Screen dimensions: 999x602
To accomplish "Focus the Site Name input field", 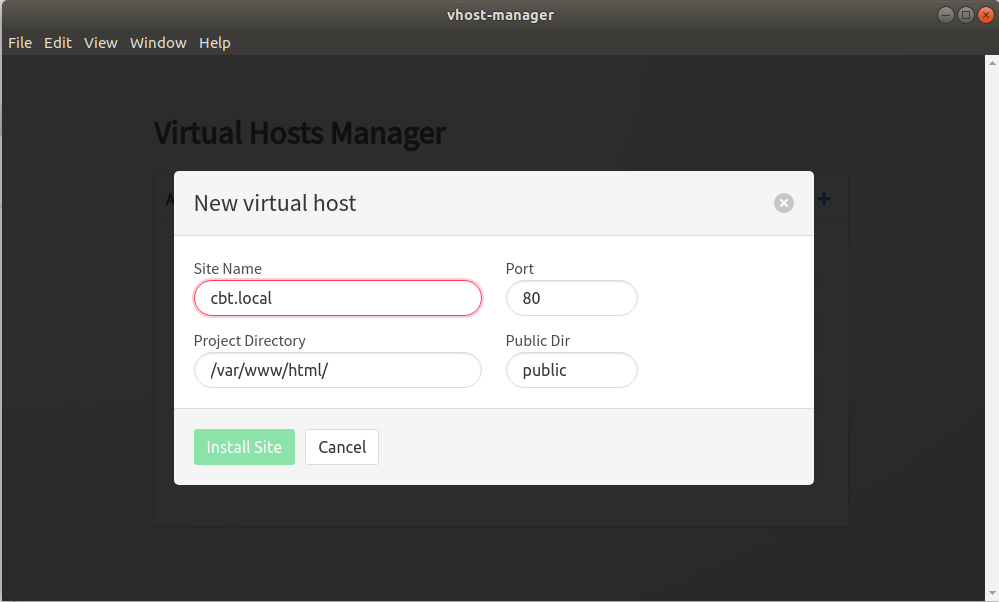I will point(338,298).
